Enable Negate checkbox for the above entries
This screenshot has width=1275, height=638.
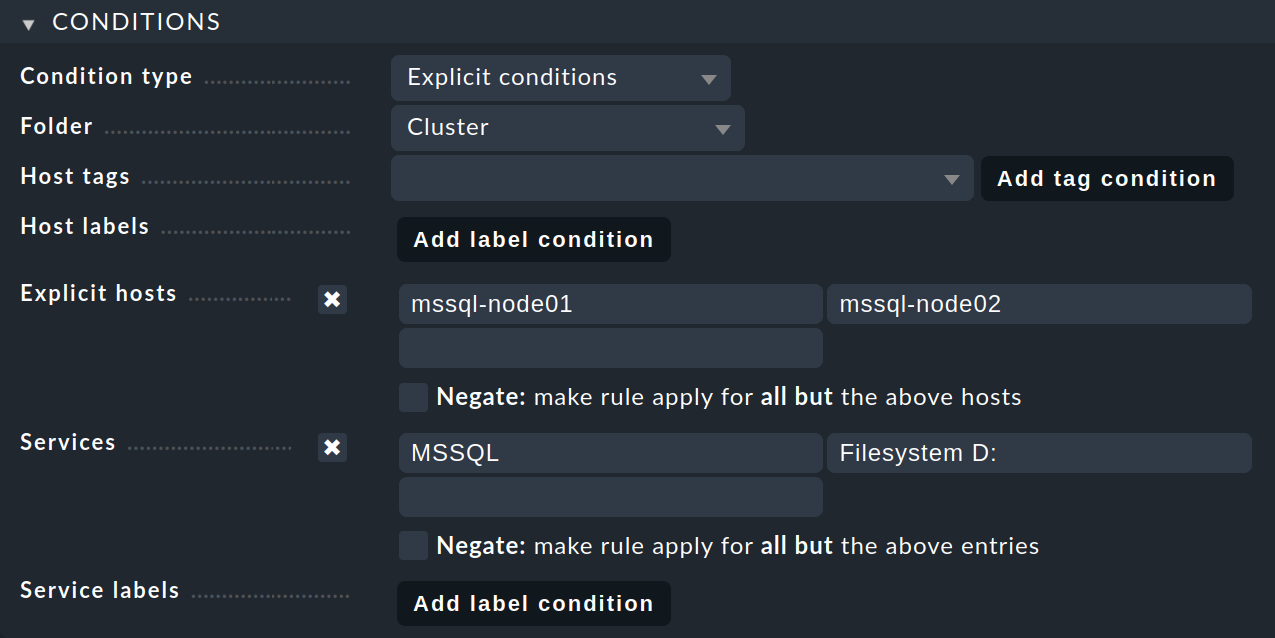click(413, 546)
